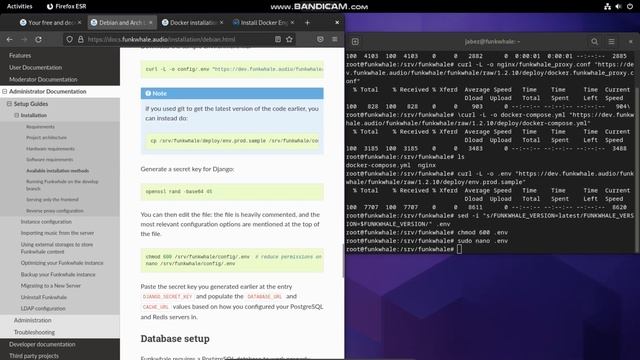Open terminal hamburger menu
Image resolution: width=640 pixels, height=360 pixels.
(611, 42)
